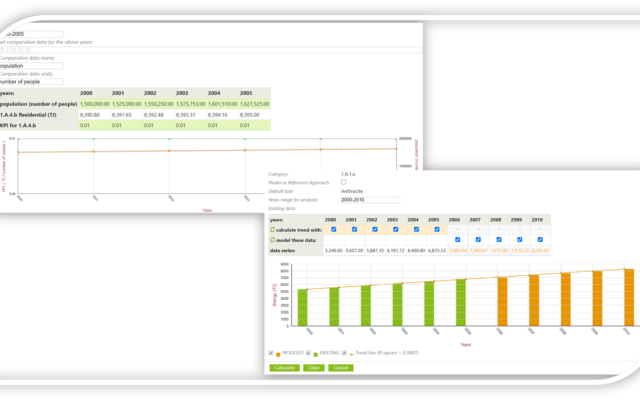Click the comparative data values input field
Screen dimensions: 640x400
[211, 50]
